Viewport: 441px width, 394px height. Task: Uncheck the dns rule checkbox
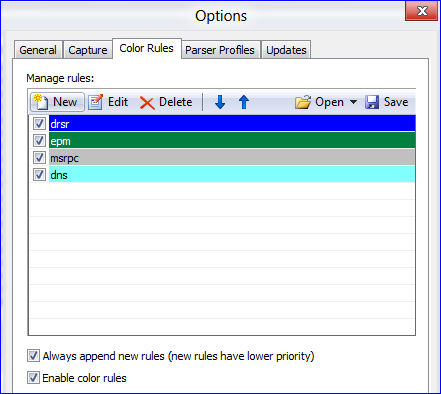[39, 174]
